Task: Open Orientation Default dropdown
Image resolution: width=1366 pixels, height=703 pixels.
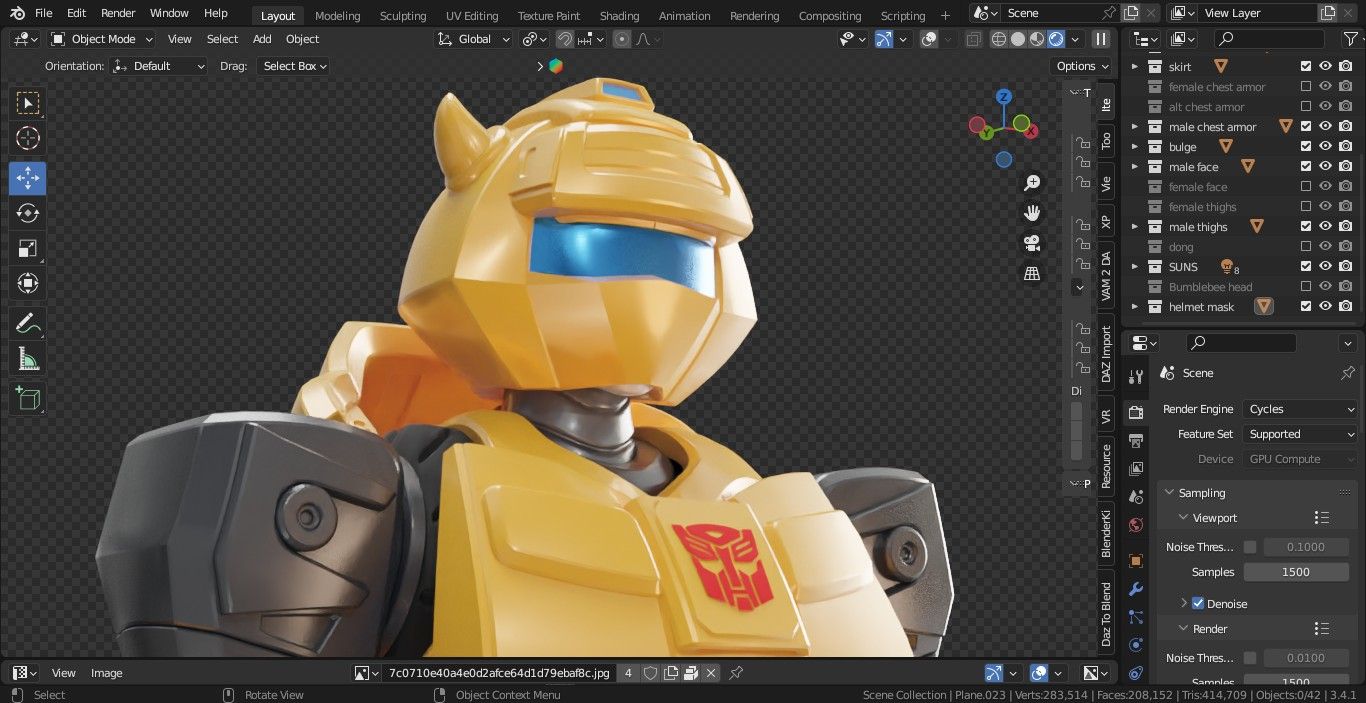Action: click(x=160, y=66)
